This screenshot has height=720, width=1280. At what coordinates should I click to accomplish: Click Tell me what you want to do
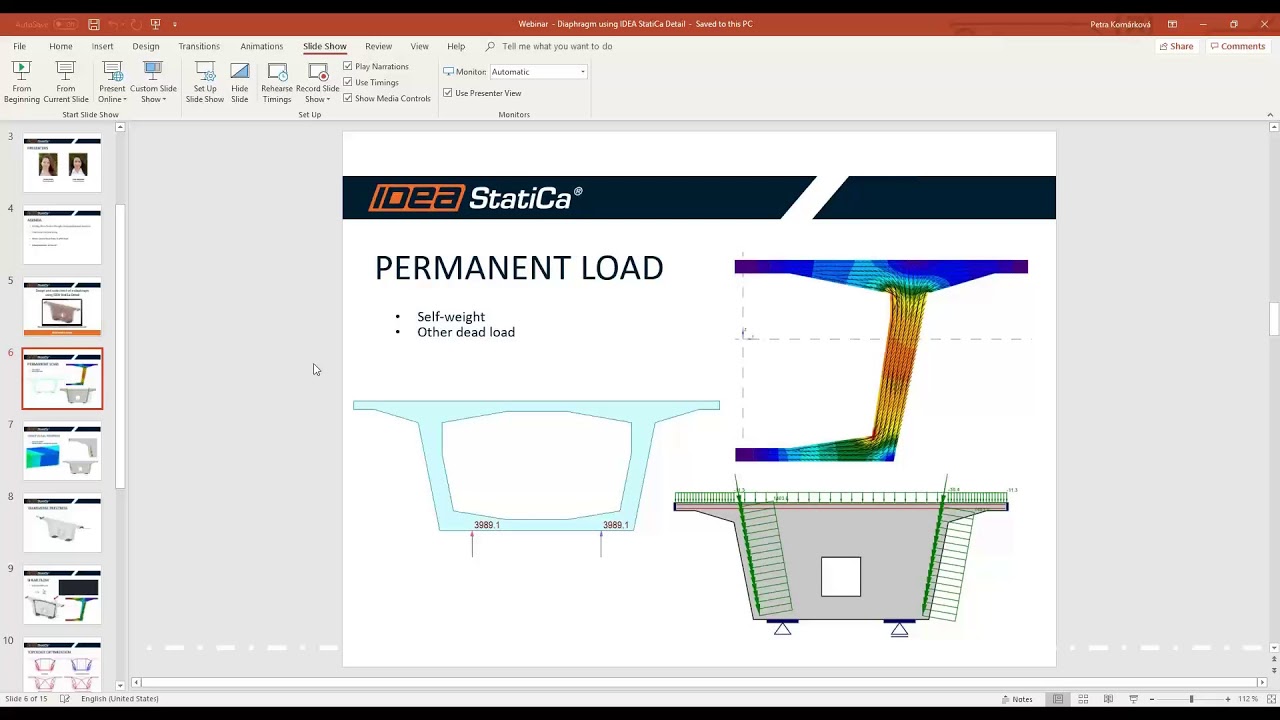557,46
